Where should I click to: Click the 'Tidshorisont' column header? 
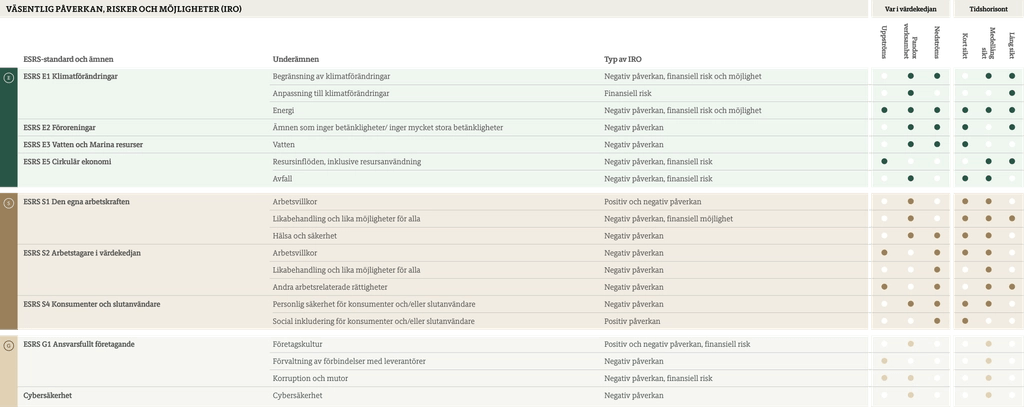coord(987,8)
